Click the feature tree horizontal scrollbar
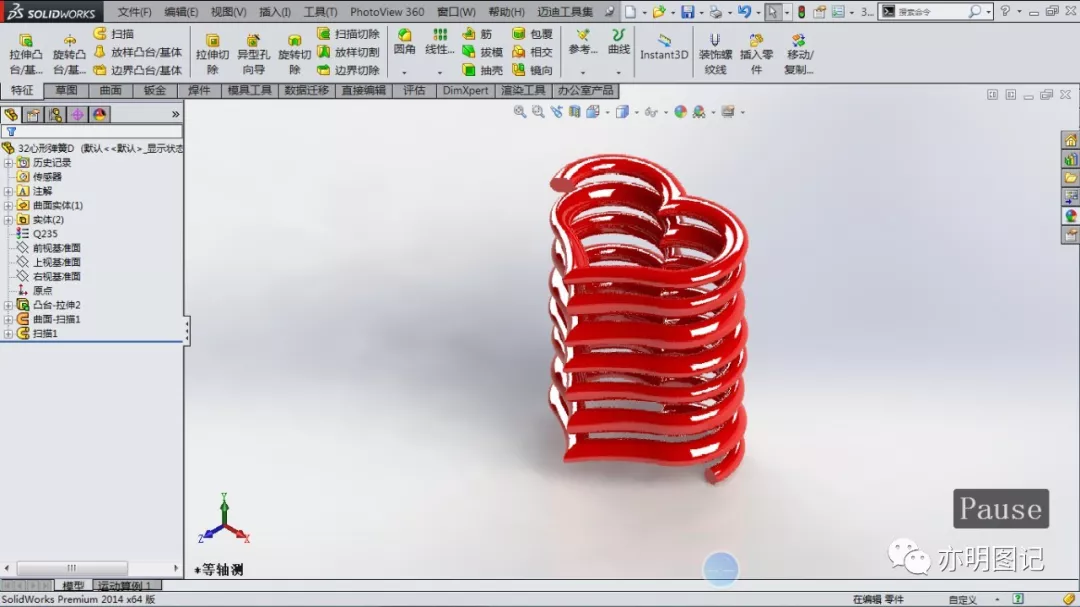 92,568
